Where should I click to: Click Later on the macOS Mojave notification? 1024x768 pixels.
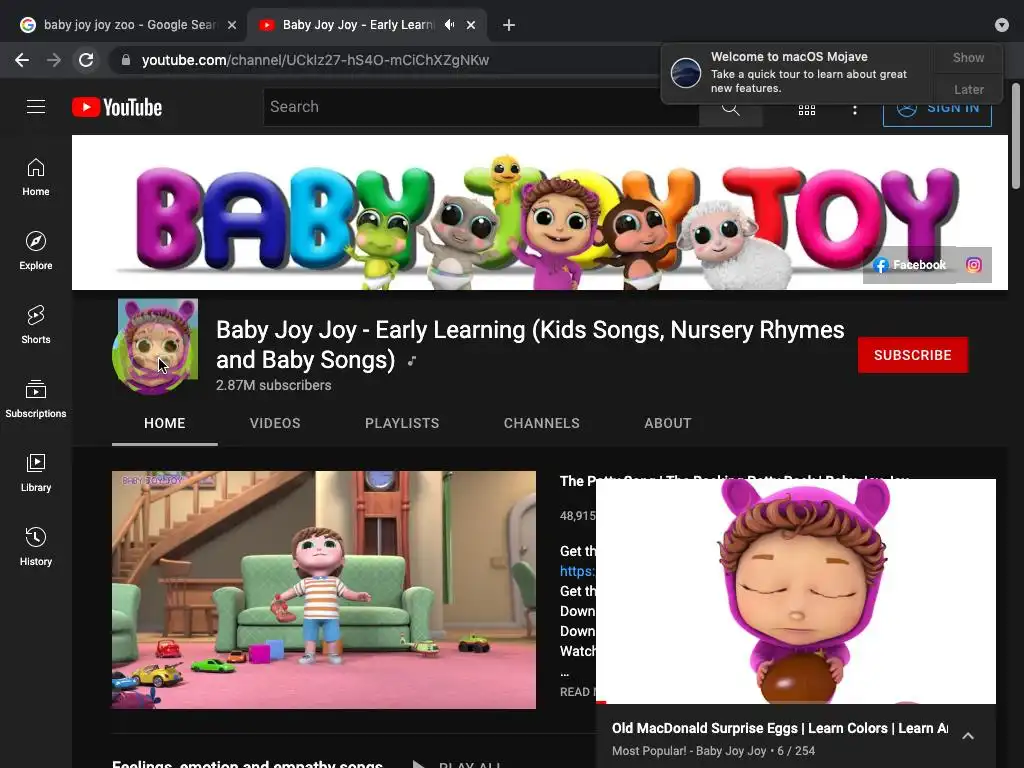968,89
